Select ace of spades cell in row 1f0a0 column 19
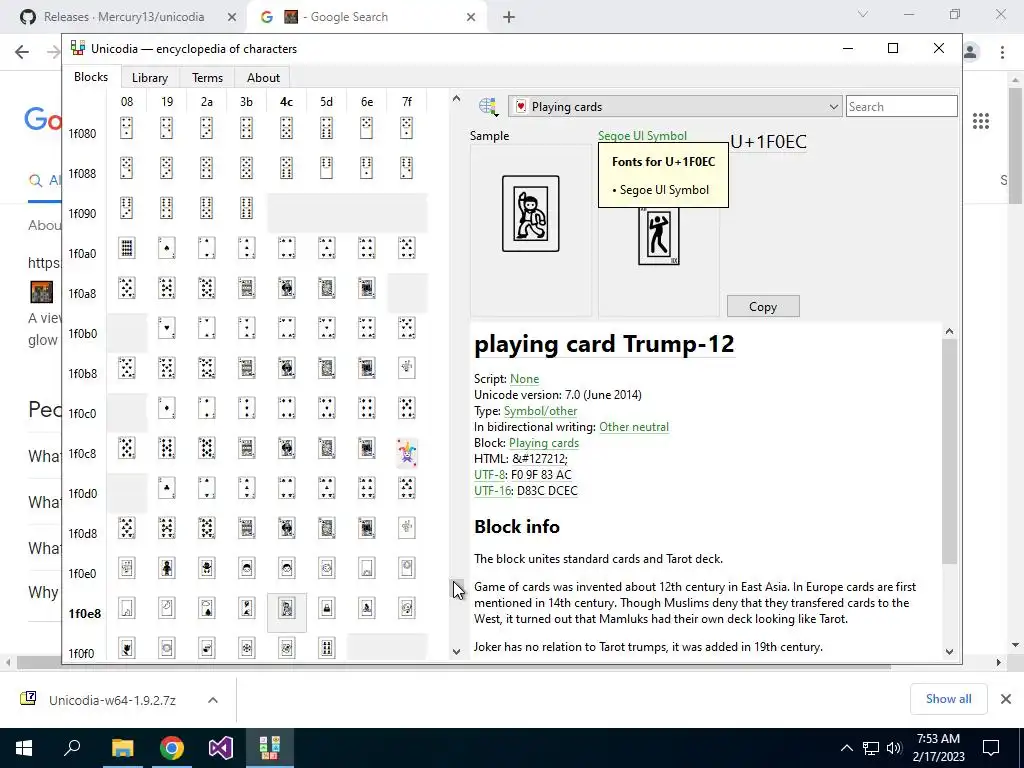 pyautogui.click(x=167, y=248)
